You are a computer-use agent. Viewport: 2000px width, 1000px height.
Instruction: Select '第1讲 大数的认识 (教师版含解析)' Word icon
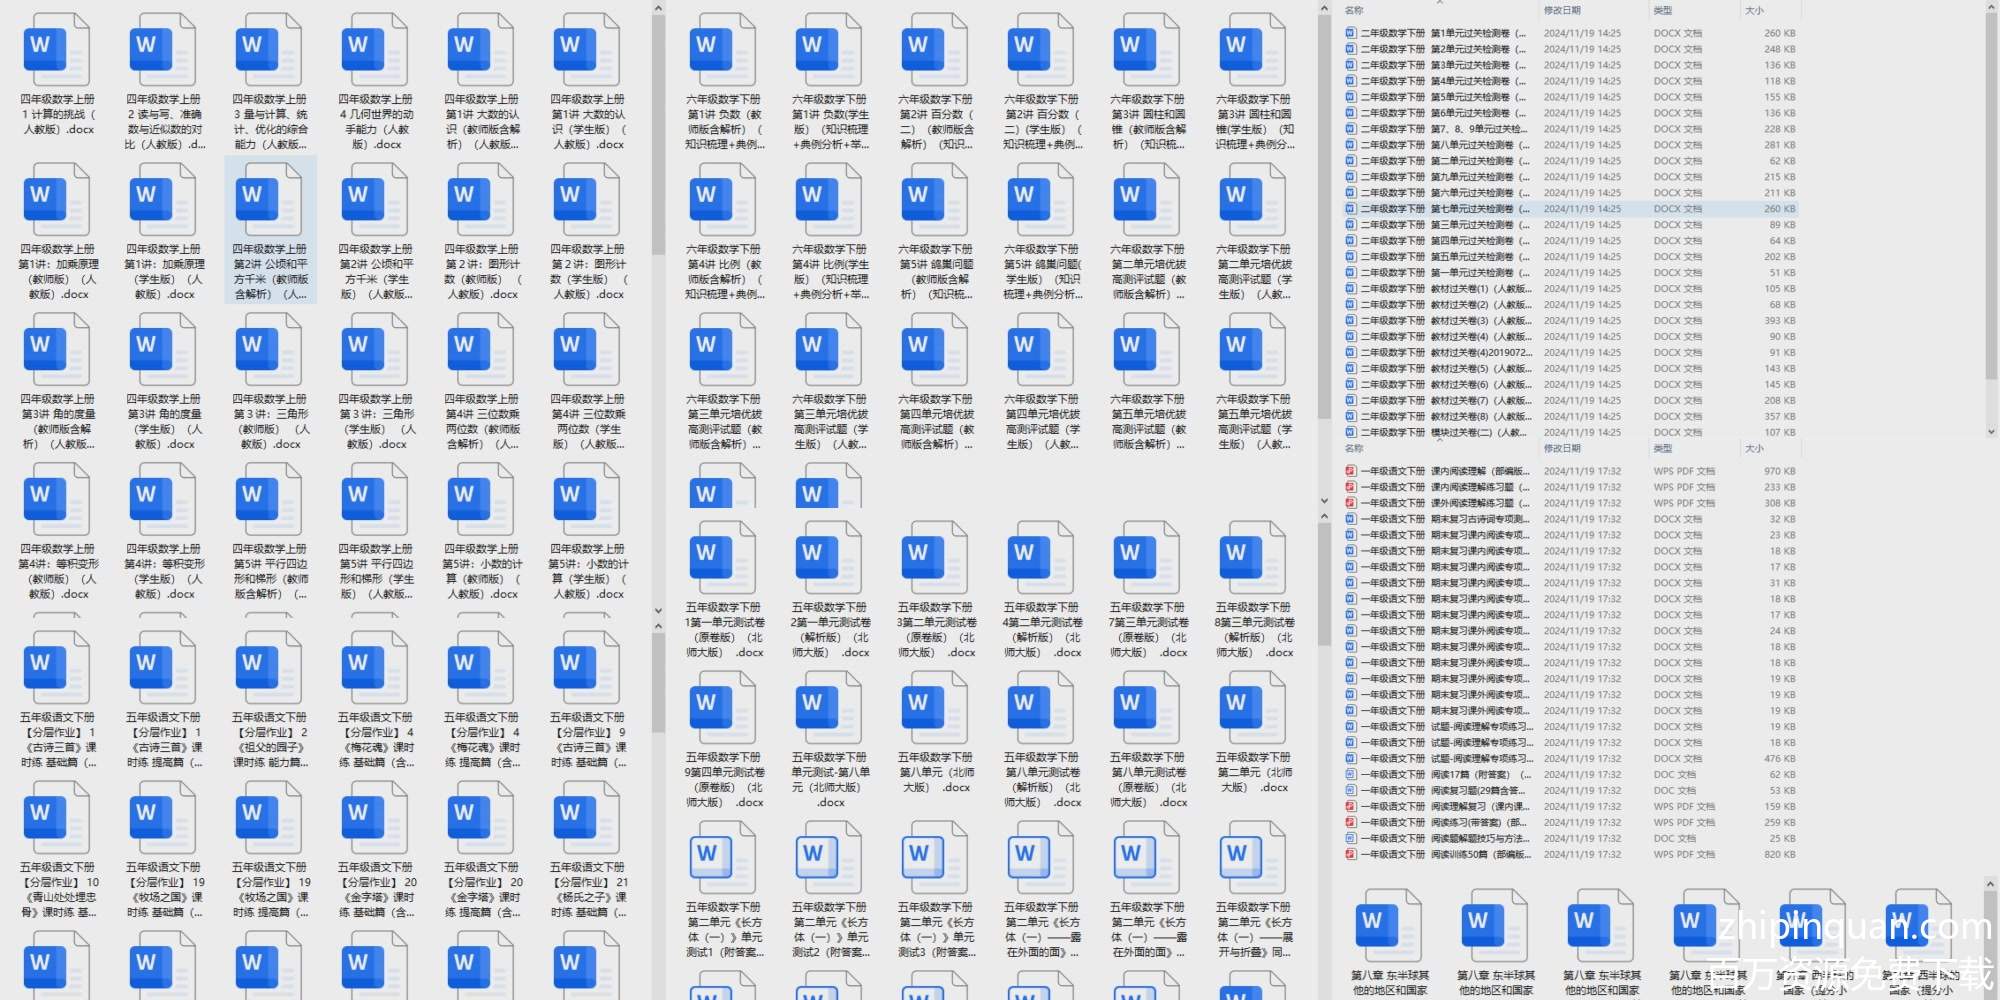(481, 50)
